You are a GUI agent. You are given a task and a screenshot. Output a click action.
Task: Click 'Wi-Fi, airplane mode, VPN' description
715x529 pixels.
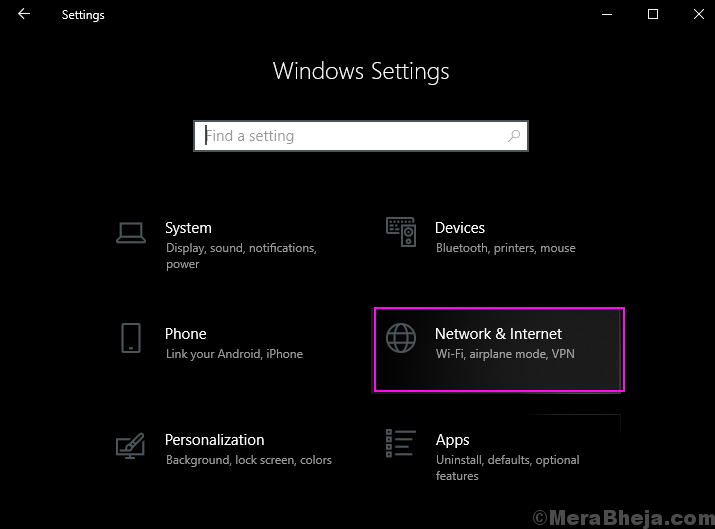(505, 354)
